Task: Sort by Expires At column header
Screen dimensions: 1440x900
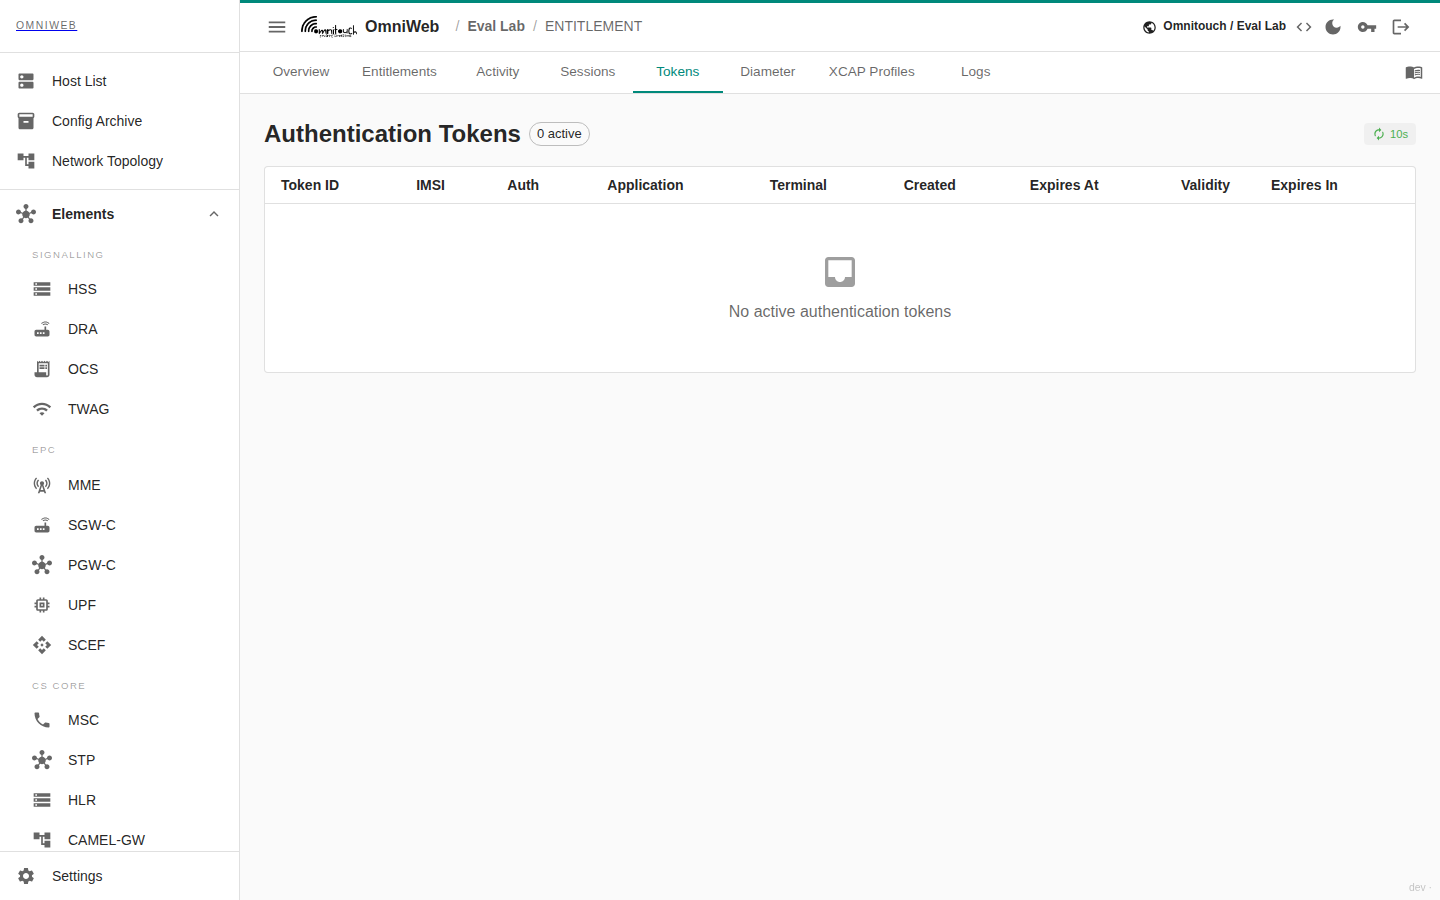Action: tap(1064, 186)
